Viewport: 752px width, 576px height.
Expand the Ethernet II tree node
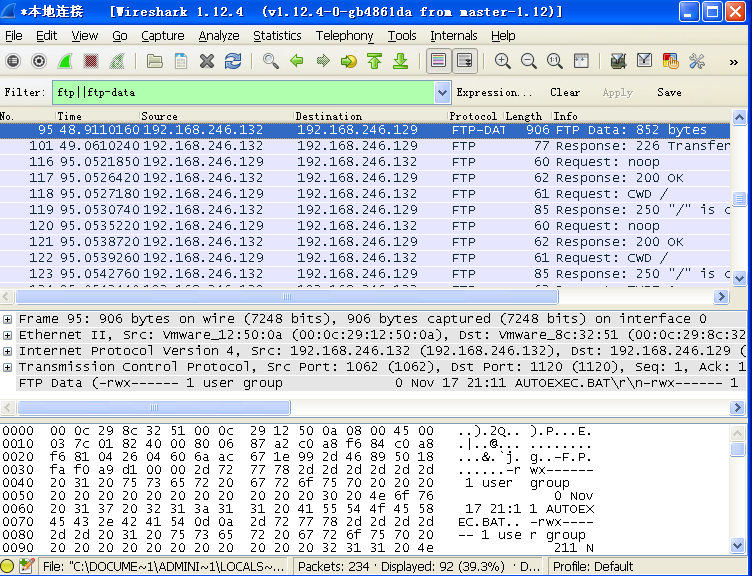pyautogui.click(x=7, y=335)
